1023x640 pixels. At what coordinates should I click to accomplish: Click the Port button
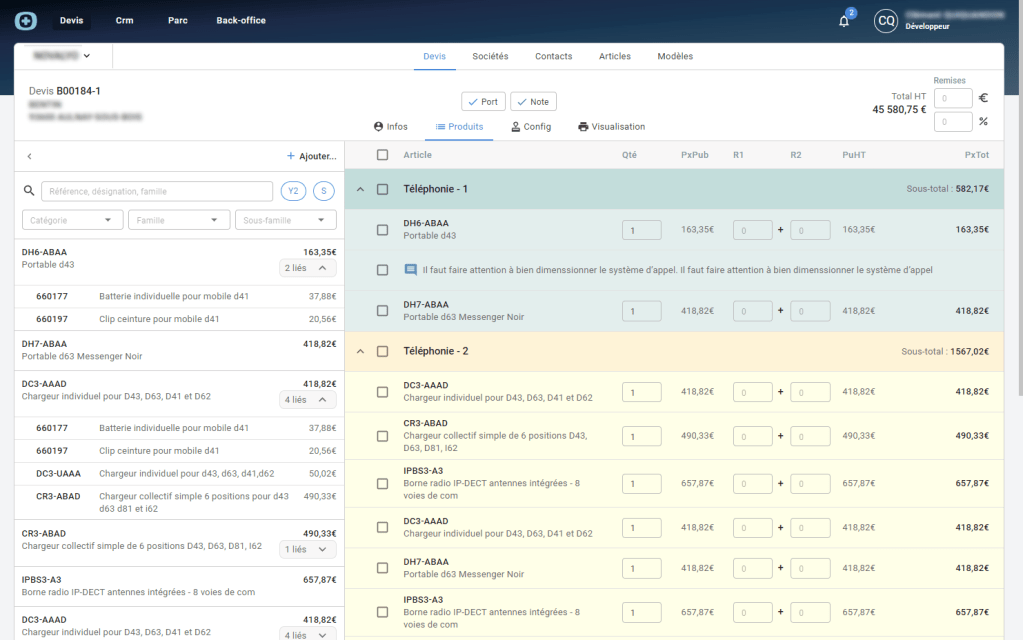click(x=483, y=102)
